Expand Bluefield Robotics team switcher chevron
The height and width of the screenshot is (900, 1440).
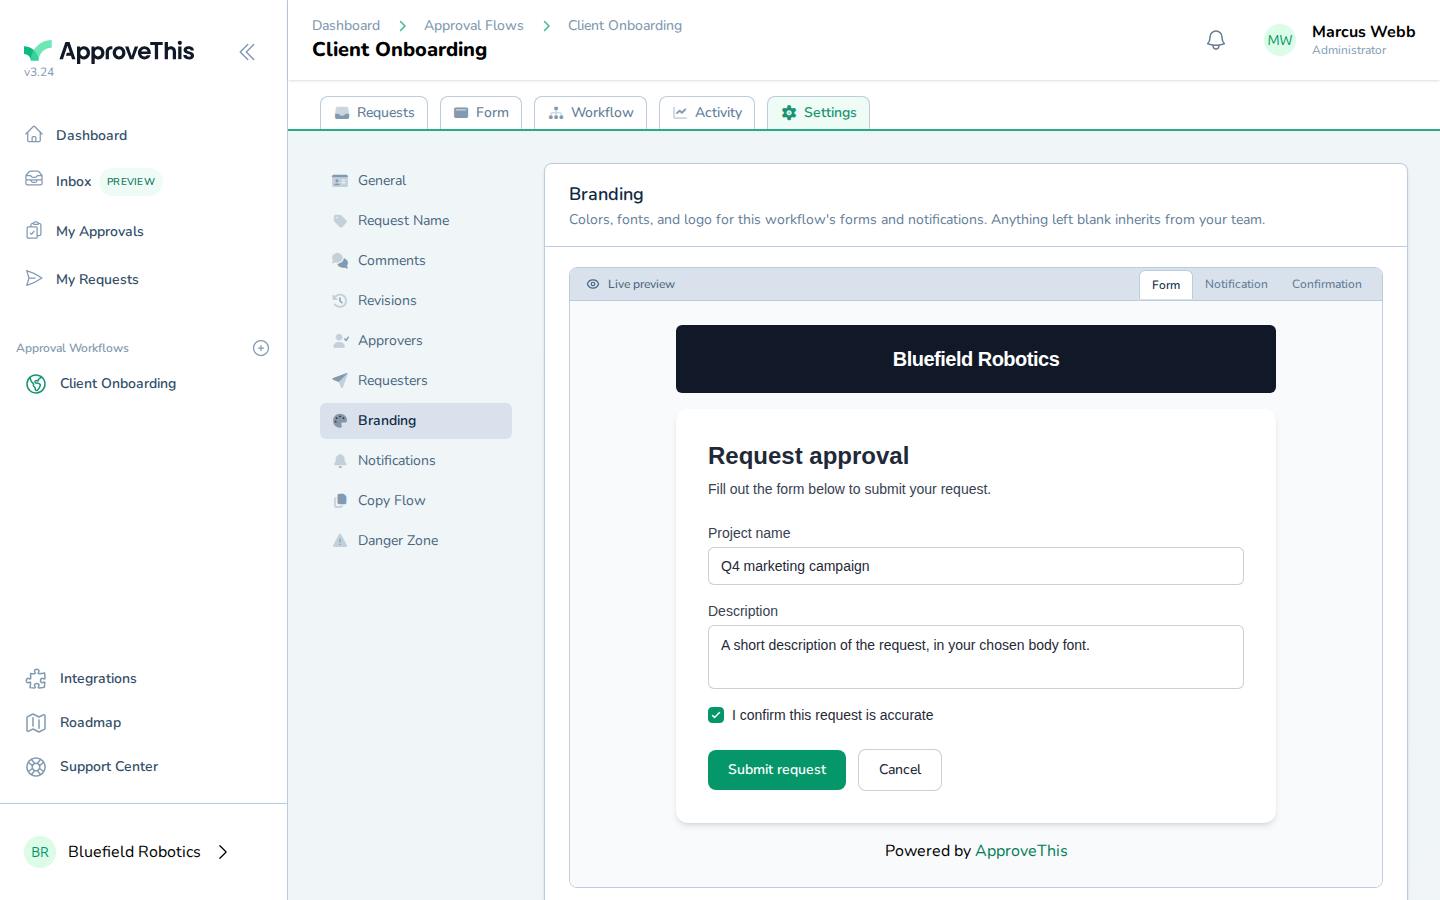pos(223,852)
